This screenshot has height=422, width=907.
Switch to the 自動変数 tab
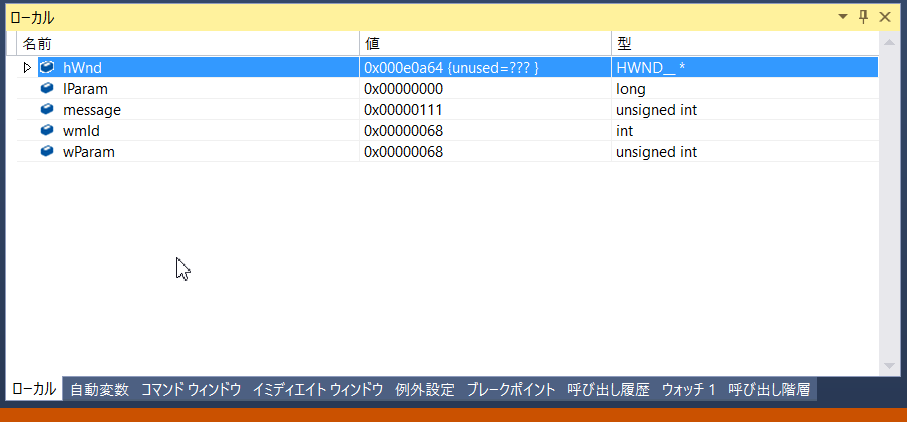pos(99,390)
